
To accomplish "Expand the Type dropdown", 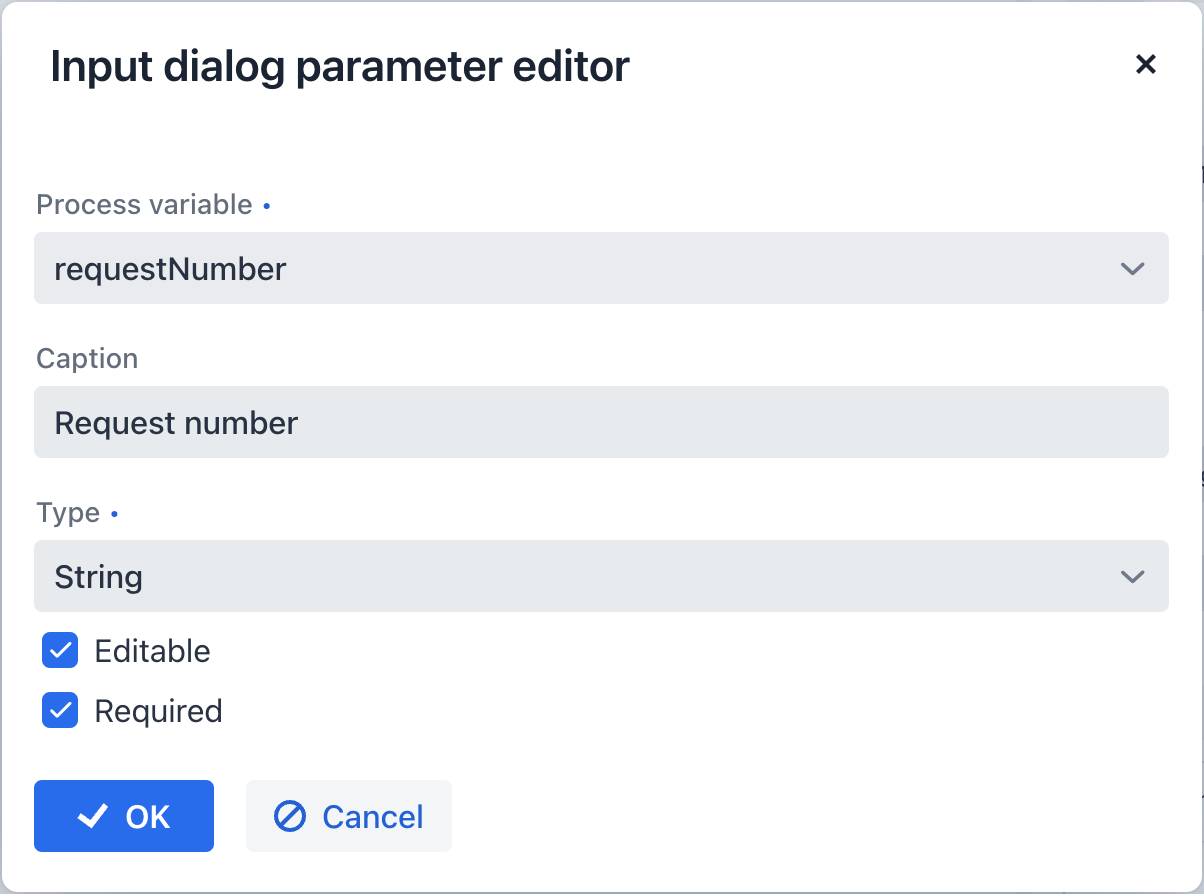I will [600, 577].
